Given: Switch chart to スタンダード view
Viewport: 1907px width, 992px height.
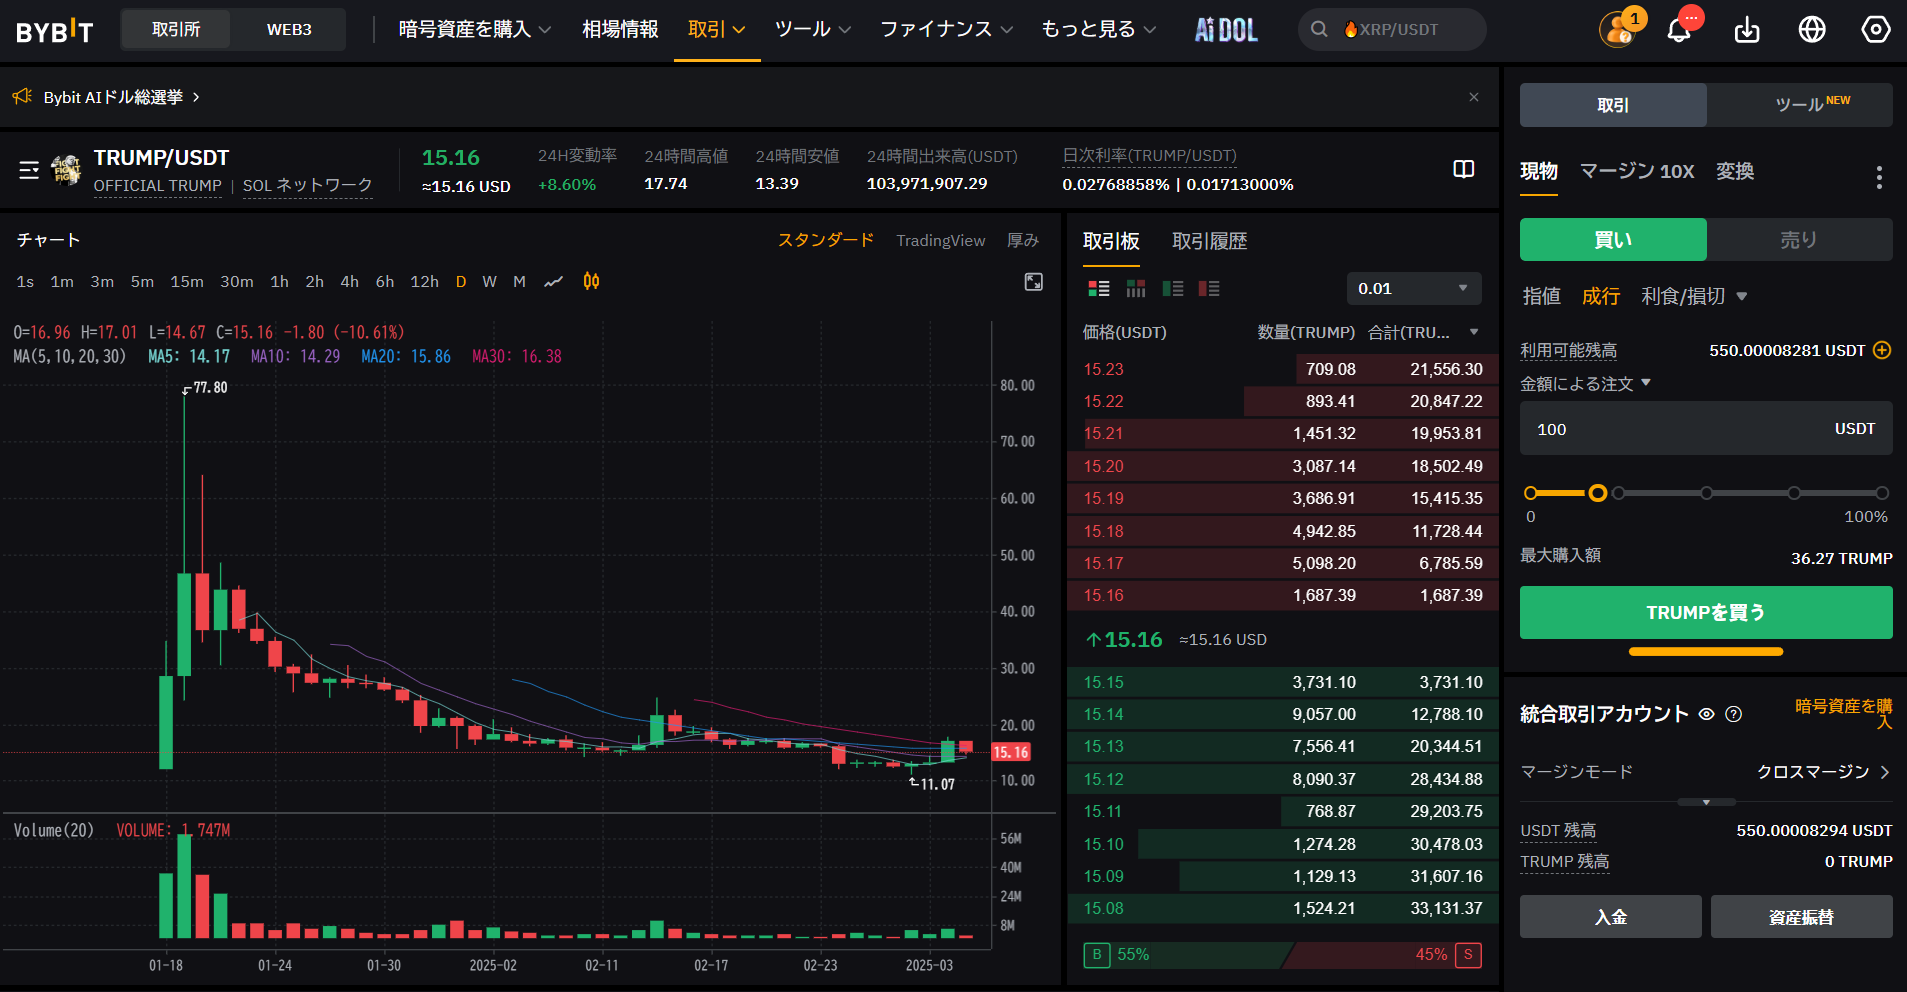Looking at the screenshot, I should [x=826, y=240].
